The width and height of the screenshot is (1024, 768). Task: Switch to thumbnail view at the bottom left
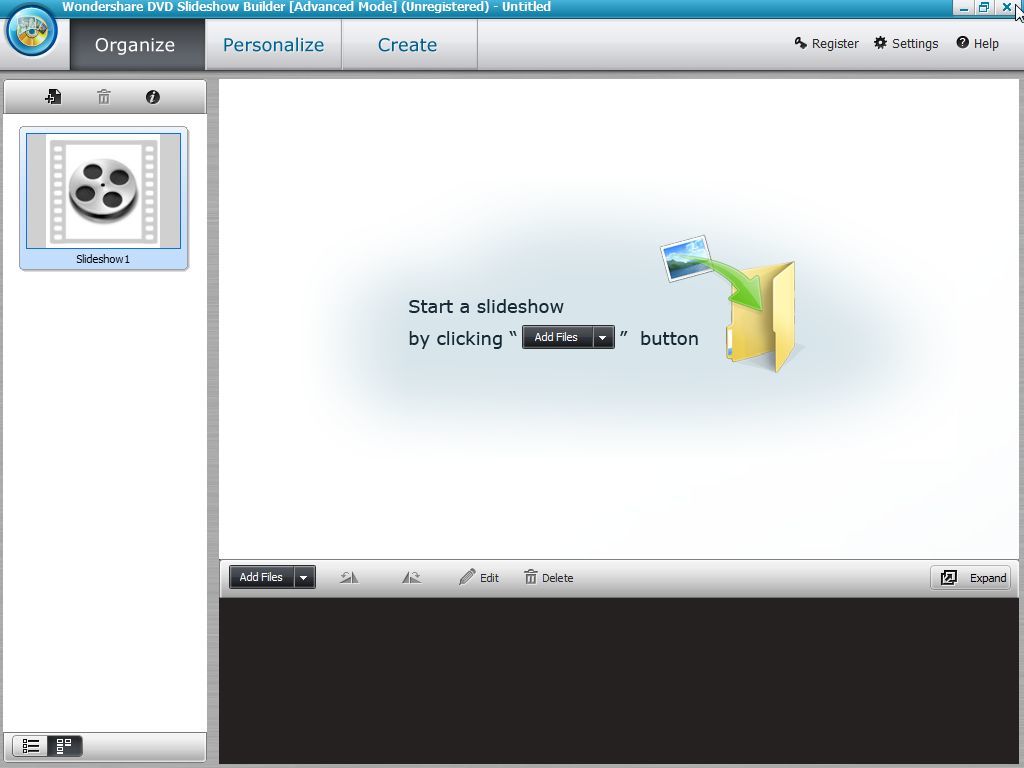pos(64,745)
